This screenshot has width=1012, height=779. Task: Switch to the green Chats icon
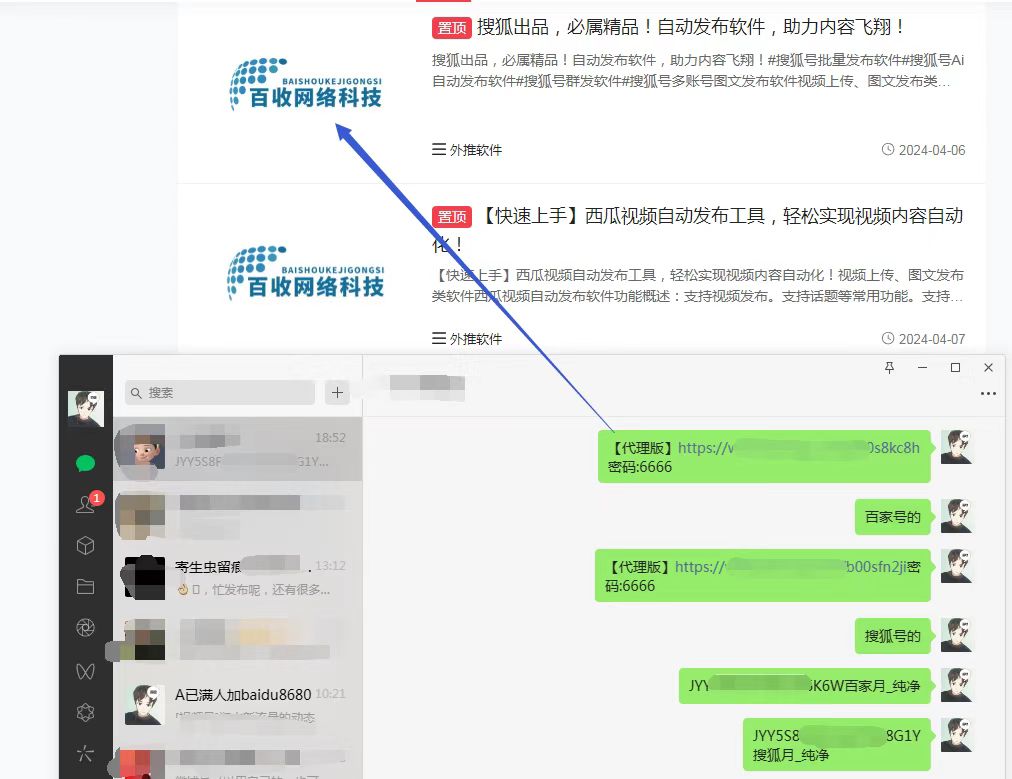pos(85,463)
